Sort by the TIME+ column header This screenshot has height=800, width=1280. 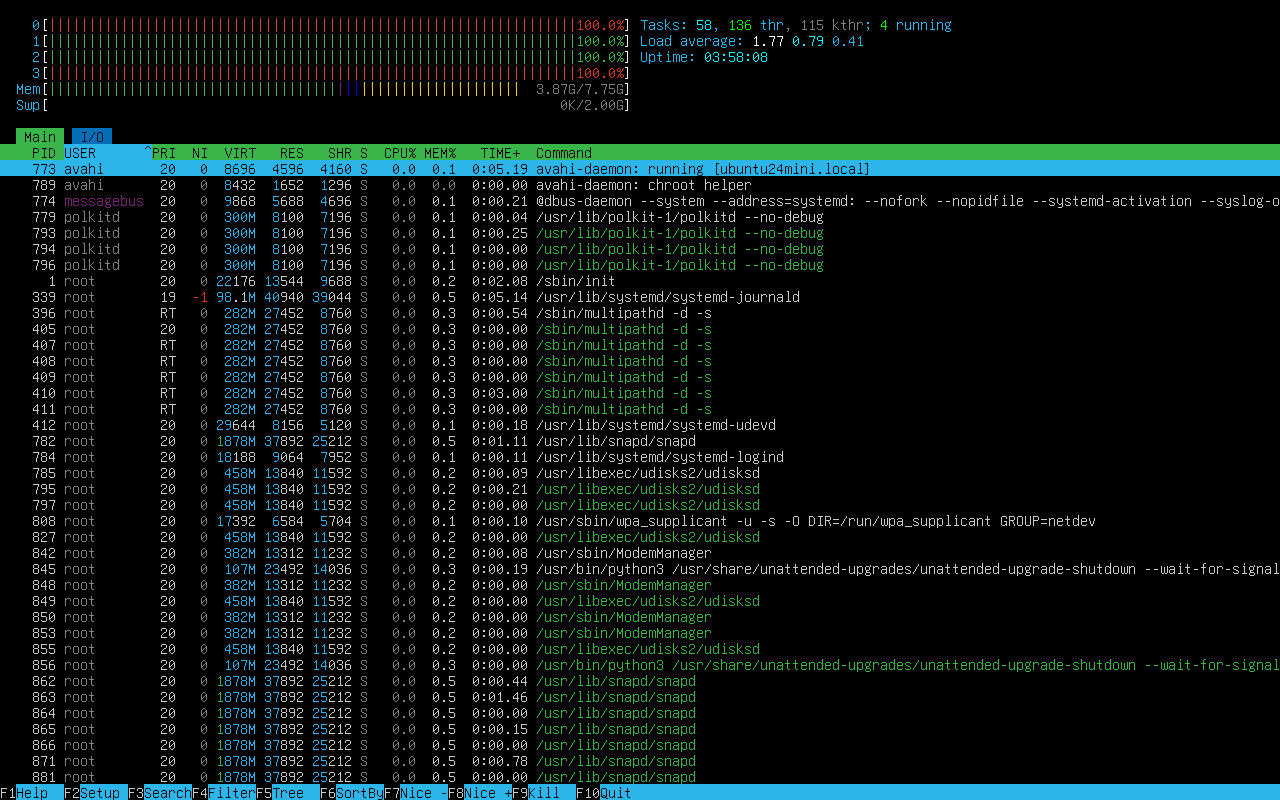pos(500,153)
